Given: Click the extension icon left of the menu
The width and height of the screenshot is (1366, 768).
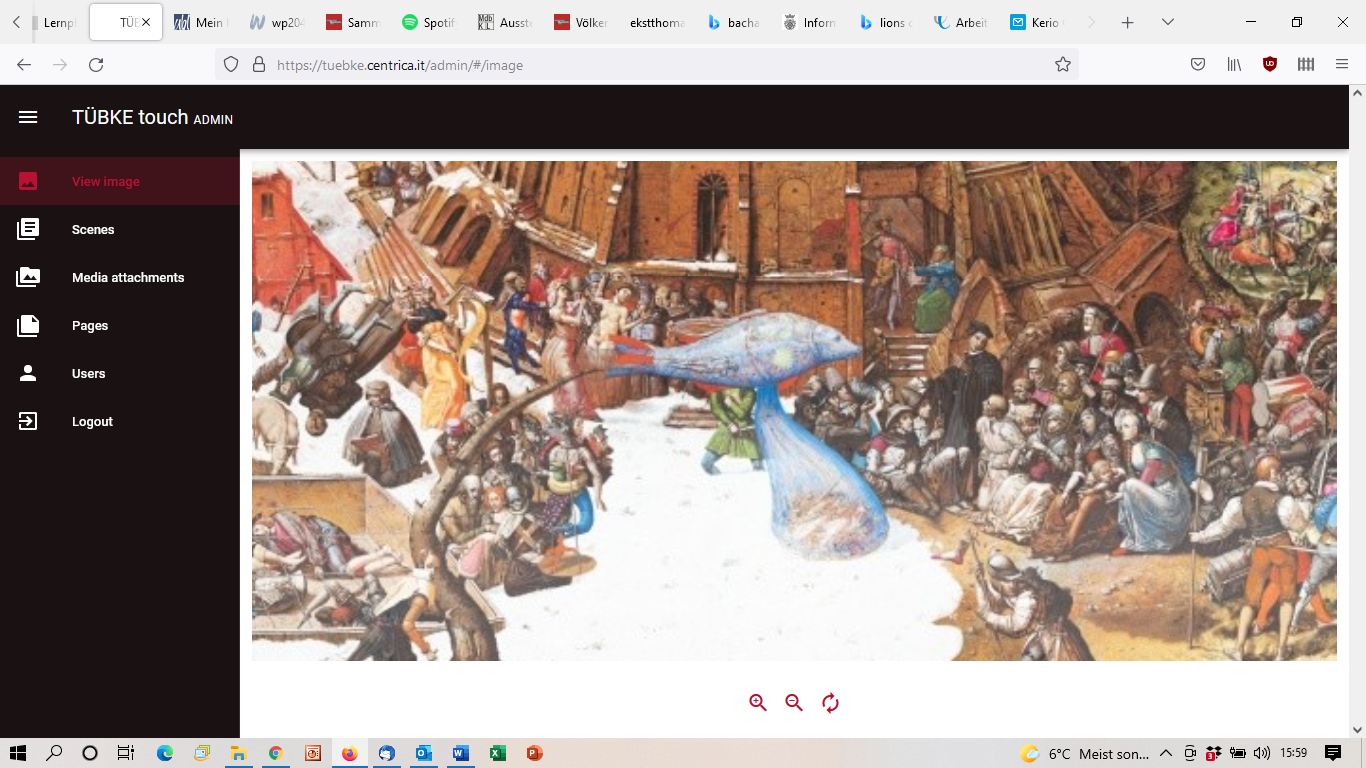Looking at the screenshot, I should pyautogui.click(x=1306, y=64).
